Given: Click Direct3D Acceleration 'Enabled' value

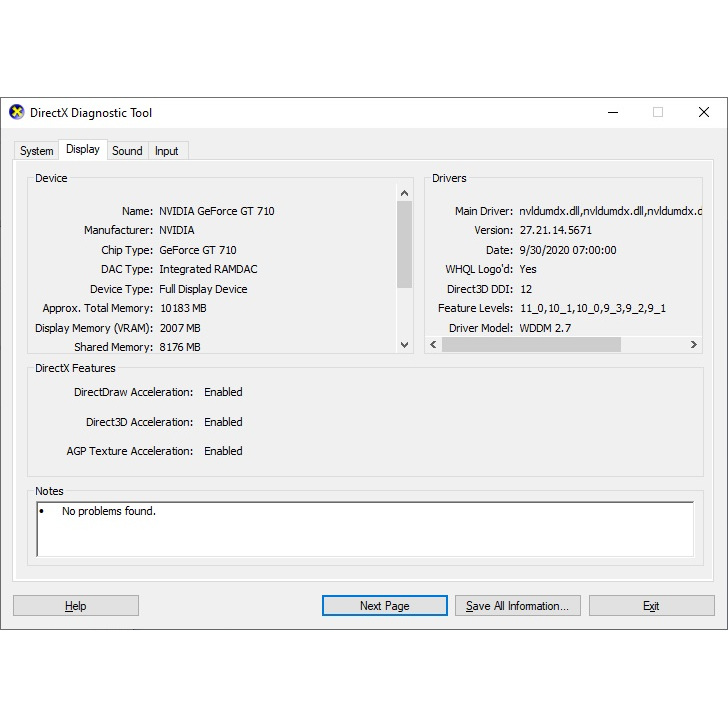Looking at the screenshot, I should 223,422.
